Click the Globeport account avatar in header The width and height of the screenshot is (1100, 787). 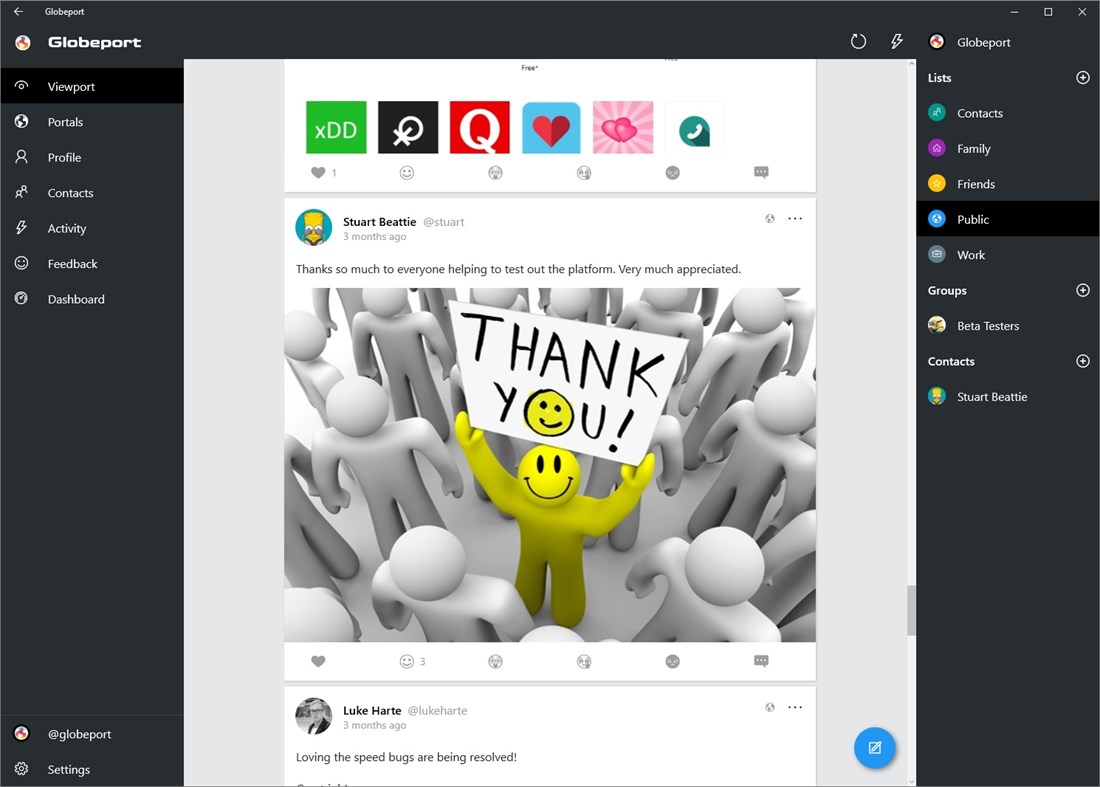(937, 41)
